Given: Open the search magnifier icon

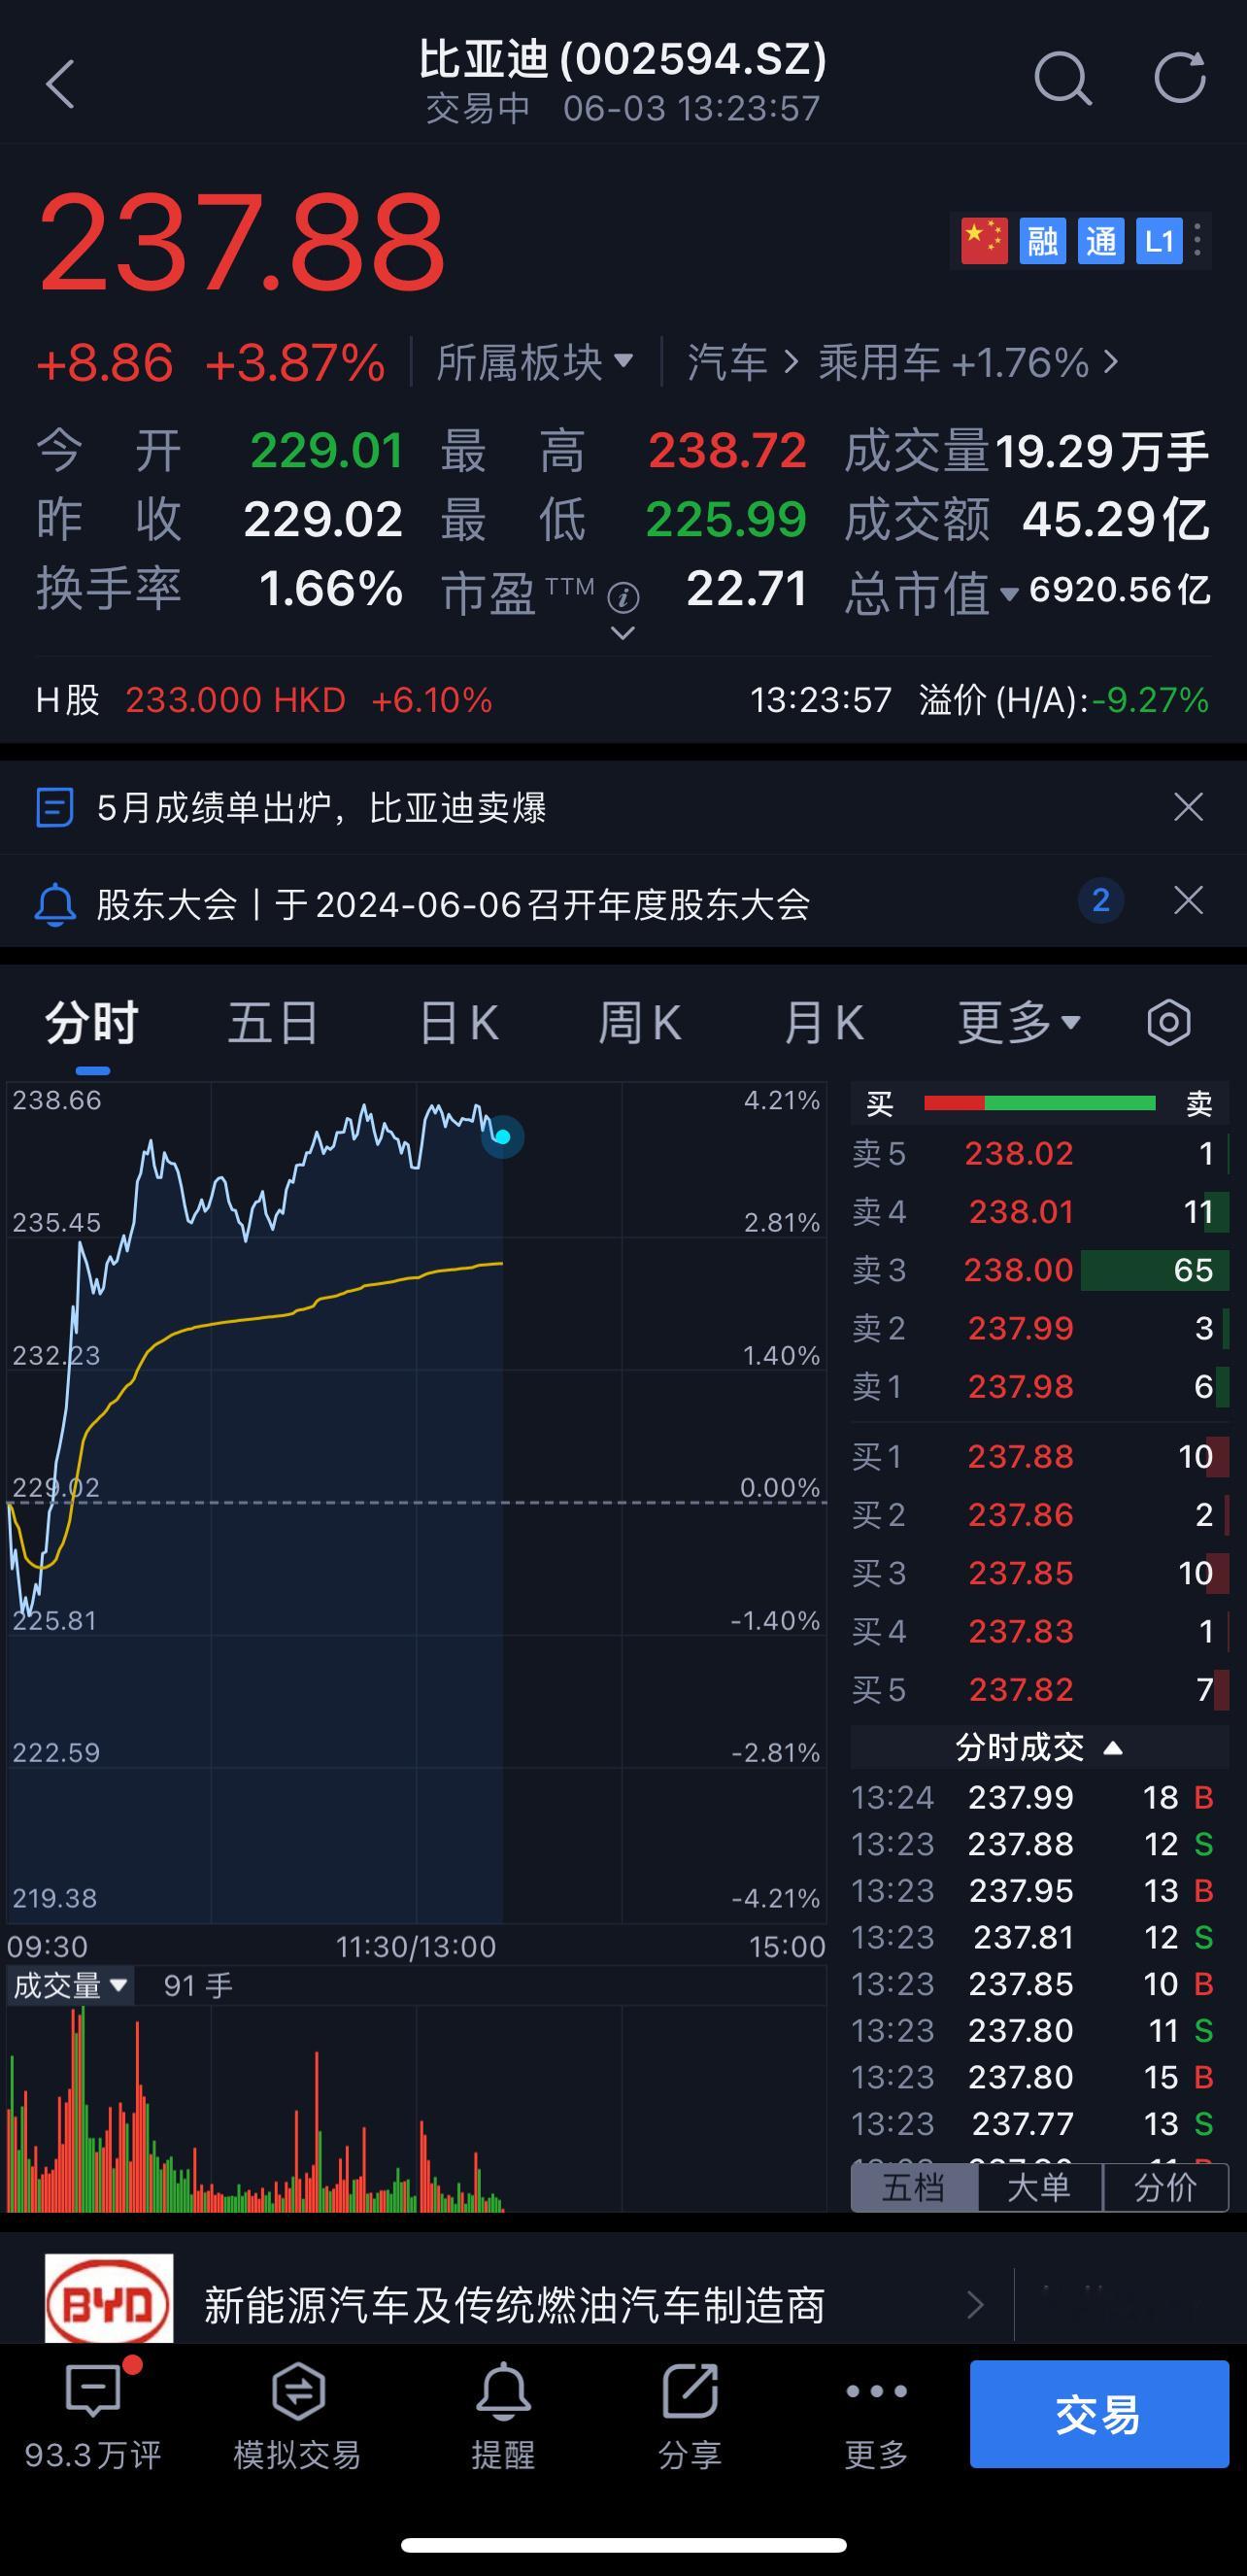Looking at the screenshot, I should (1062, 78).
